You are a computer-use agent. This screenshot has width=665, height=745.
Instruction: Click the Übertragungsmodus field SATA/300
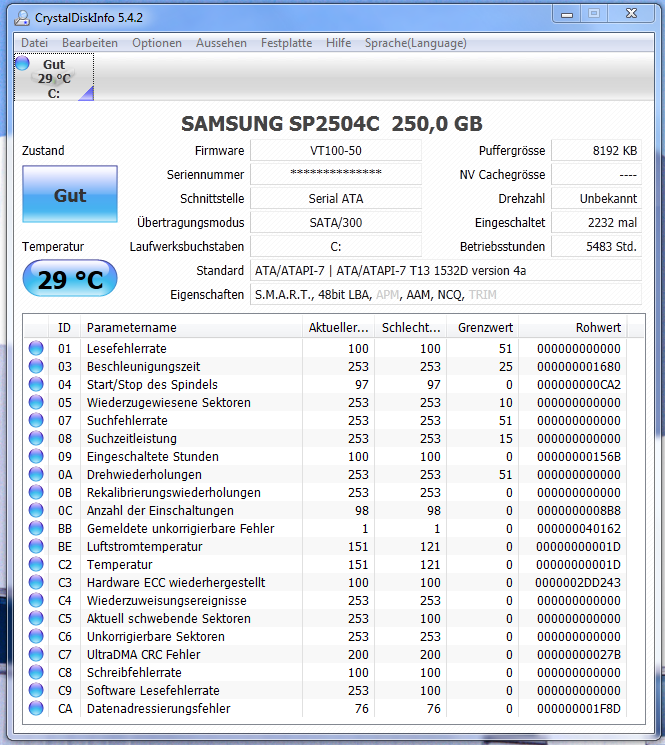(x=336, y=222)
